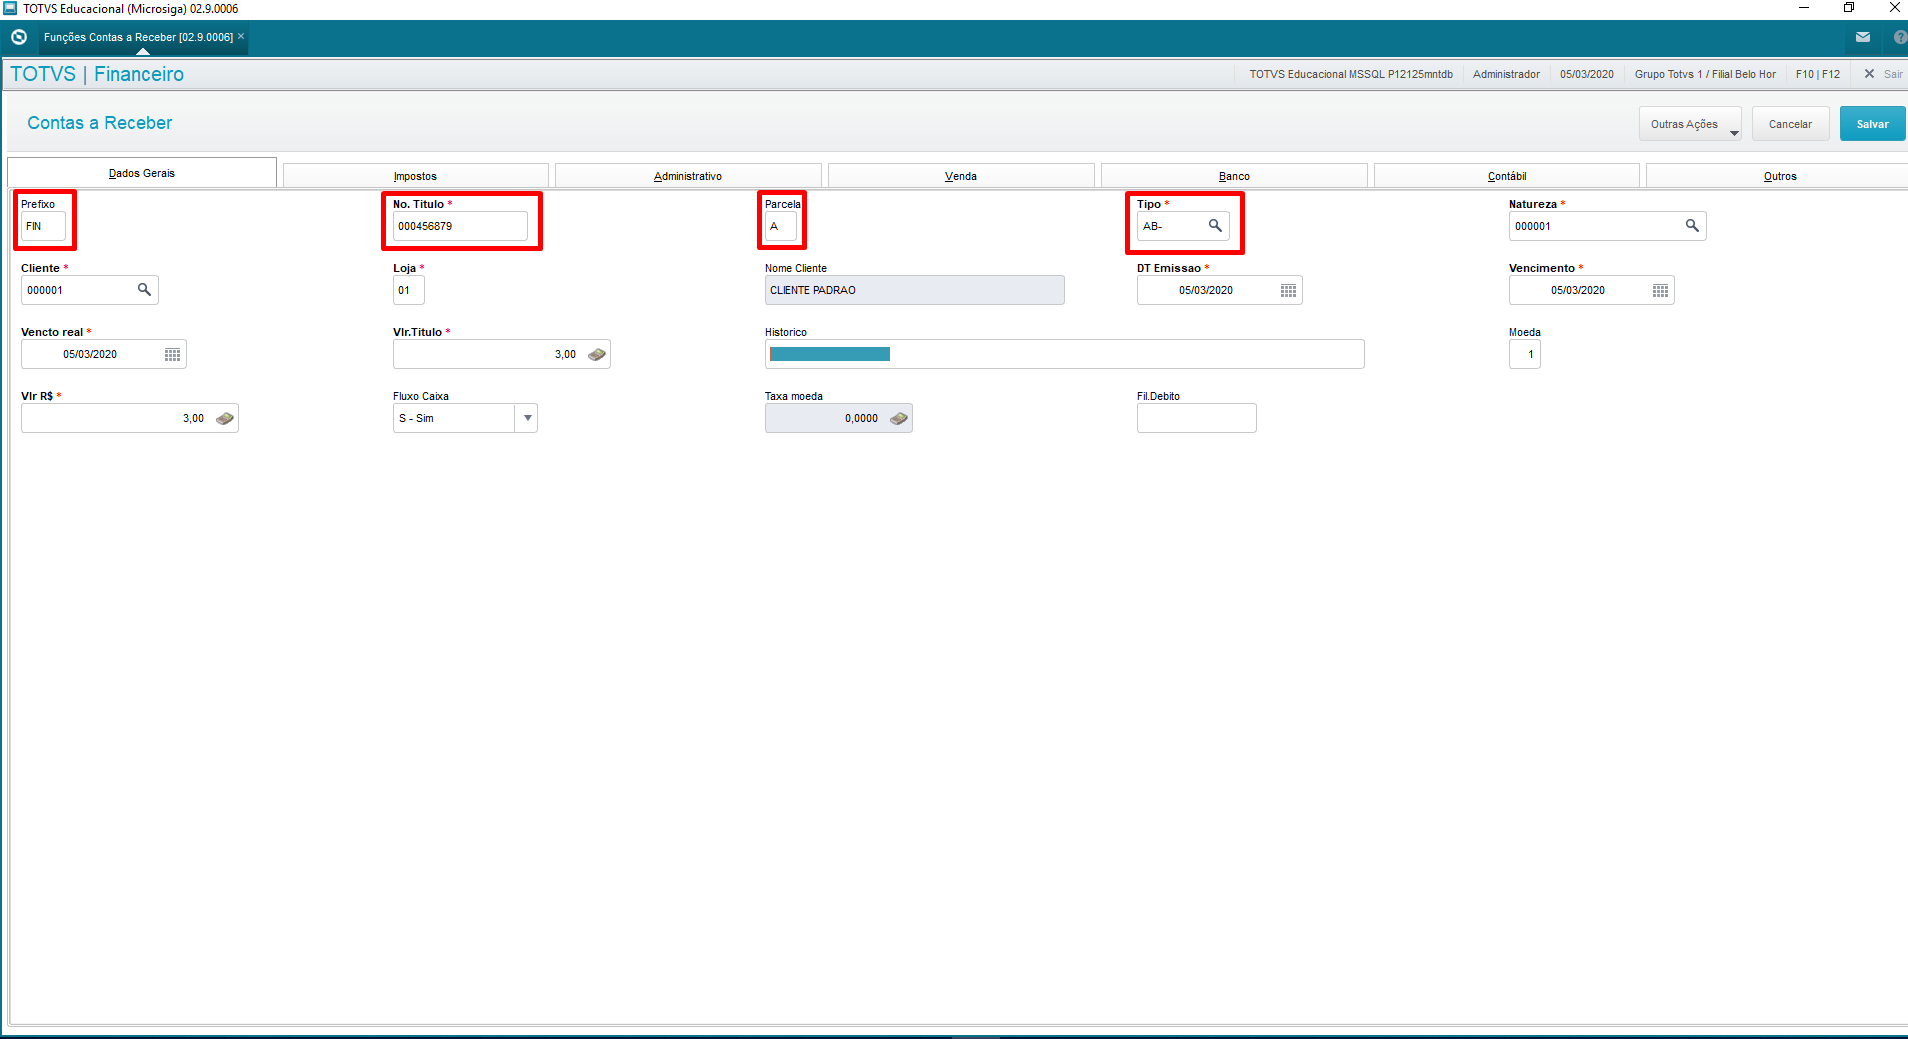Open the calendar picker for Vencimento
This screenshot has height=1039, width=1908.
[1660, 290]
